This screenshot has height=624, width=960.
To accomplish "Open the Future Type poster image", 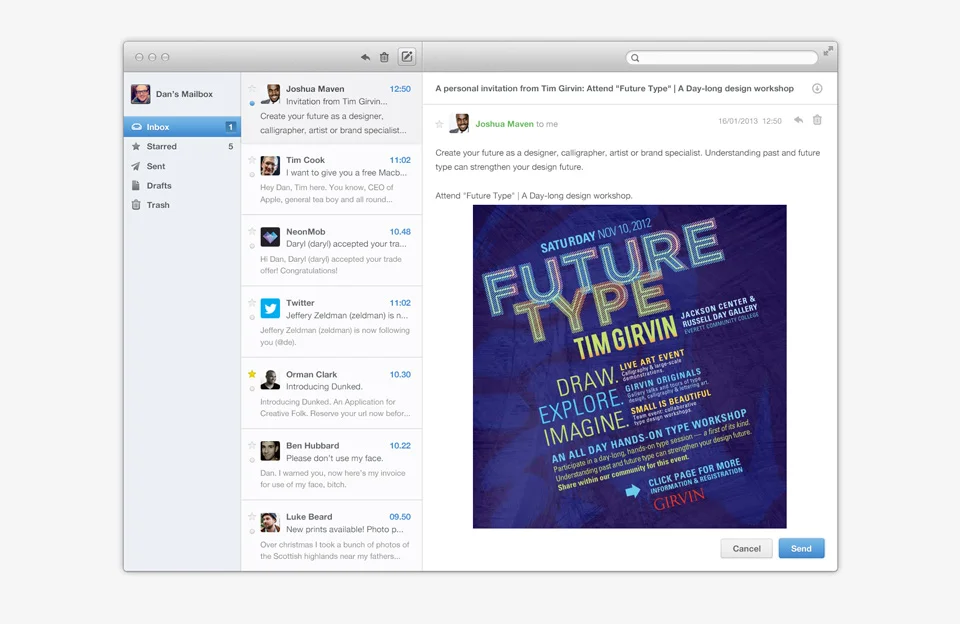I will 629,366.
